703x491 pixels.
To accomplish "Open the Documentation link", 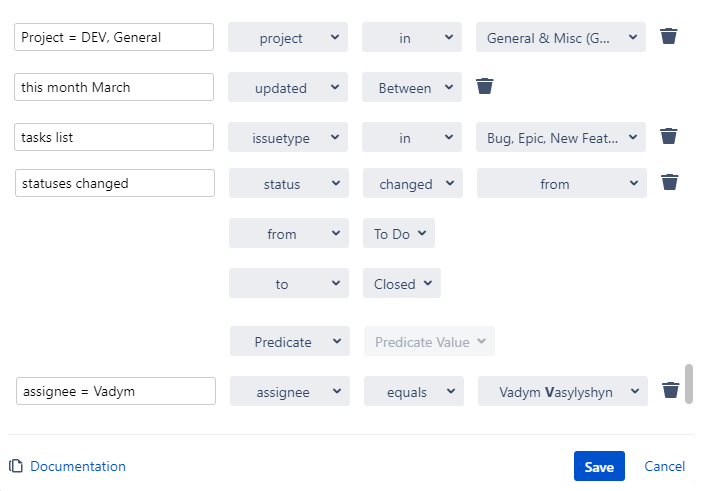I will [78, 467].
